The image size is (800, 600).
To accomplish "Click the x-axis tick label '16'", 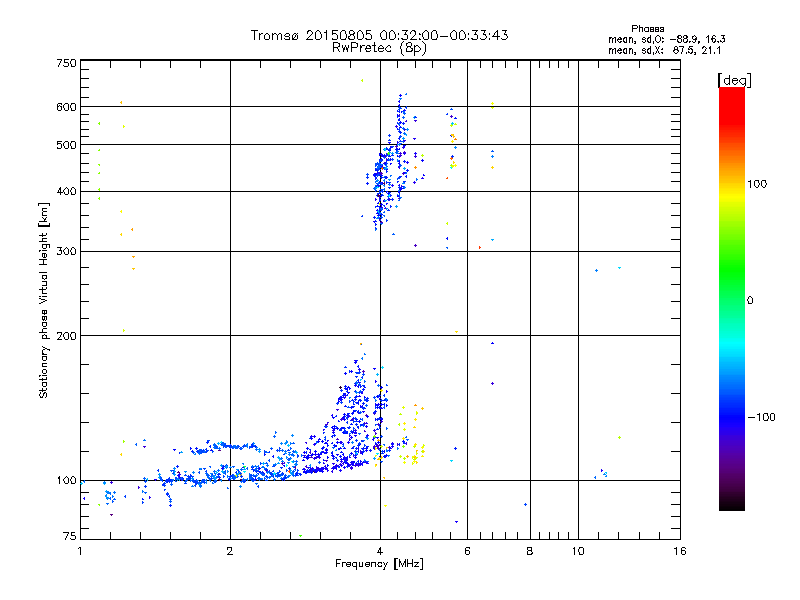I will click(680, 551).
